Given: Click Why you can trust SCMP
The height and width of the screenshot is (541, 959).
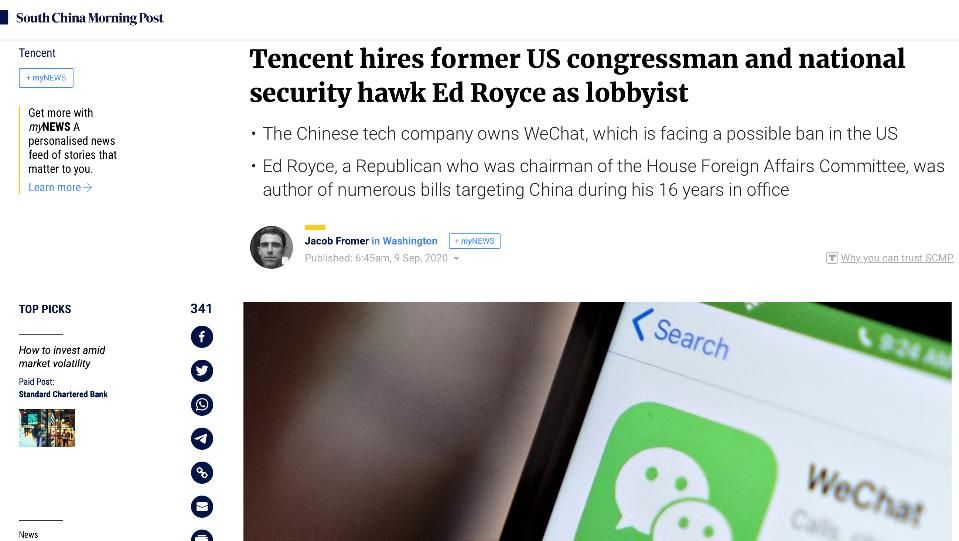Looking at the screenshot, I should click(897, 258).
